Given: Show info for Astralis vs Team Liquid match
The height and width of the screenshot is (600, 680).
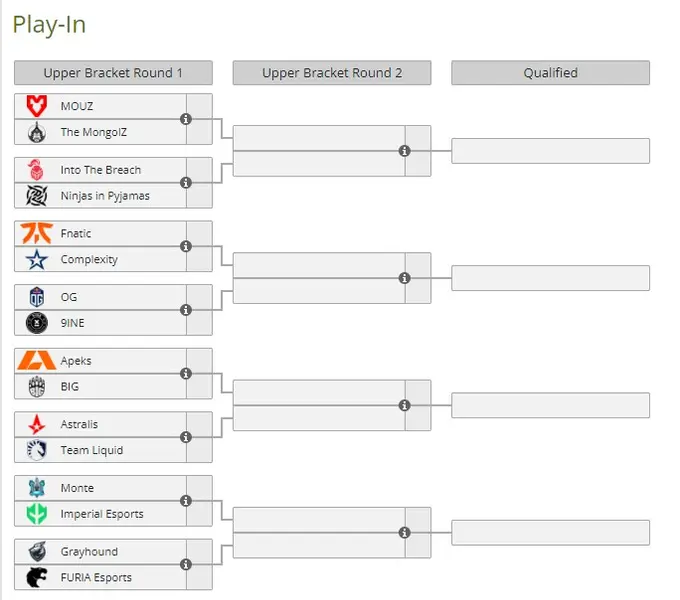Looking at the screenshot, I should tap(186, 437).
